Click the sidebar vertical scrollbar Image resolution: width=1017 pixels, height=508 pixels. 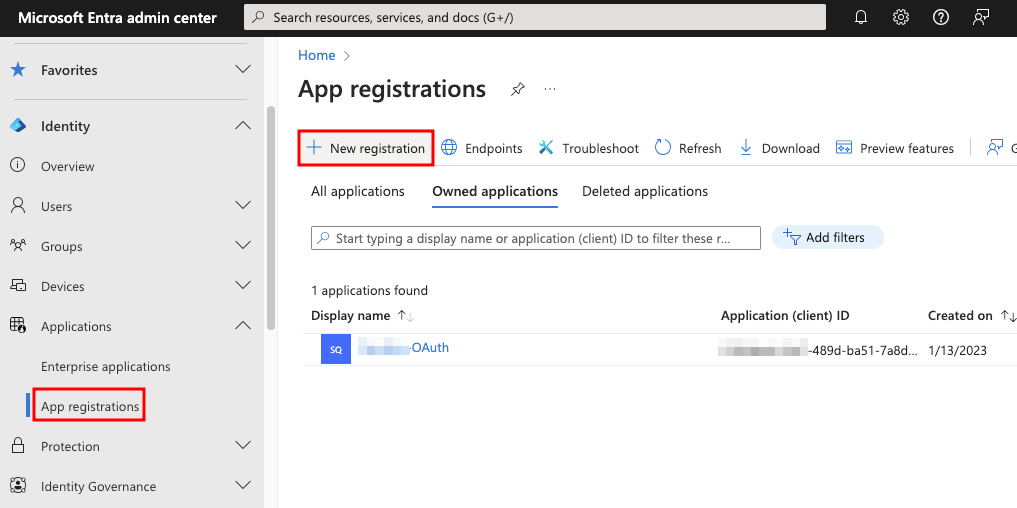(270, 218)
